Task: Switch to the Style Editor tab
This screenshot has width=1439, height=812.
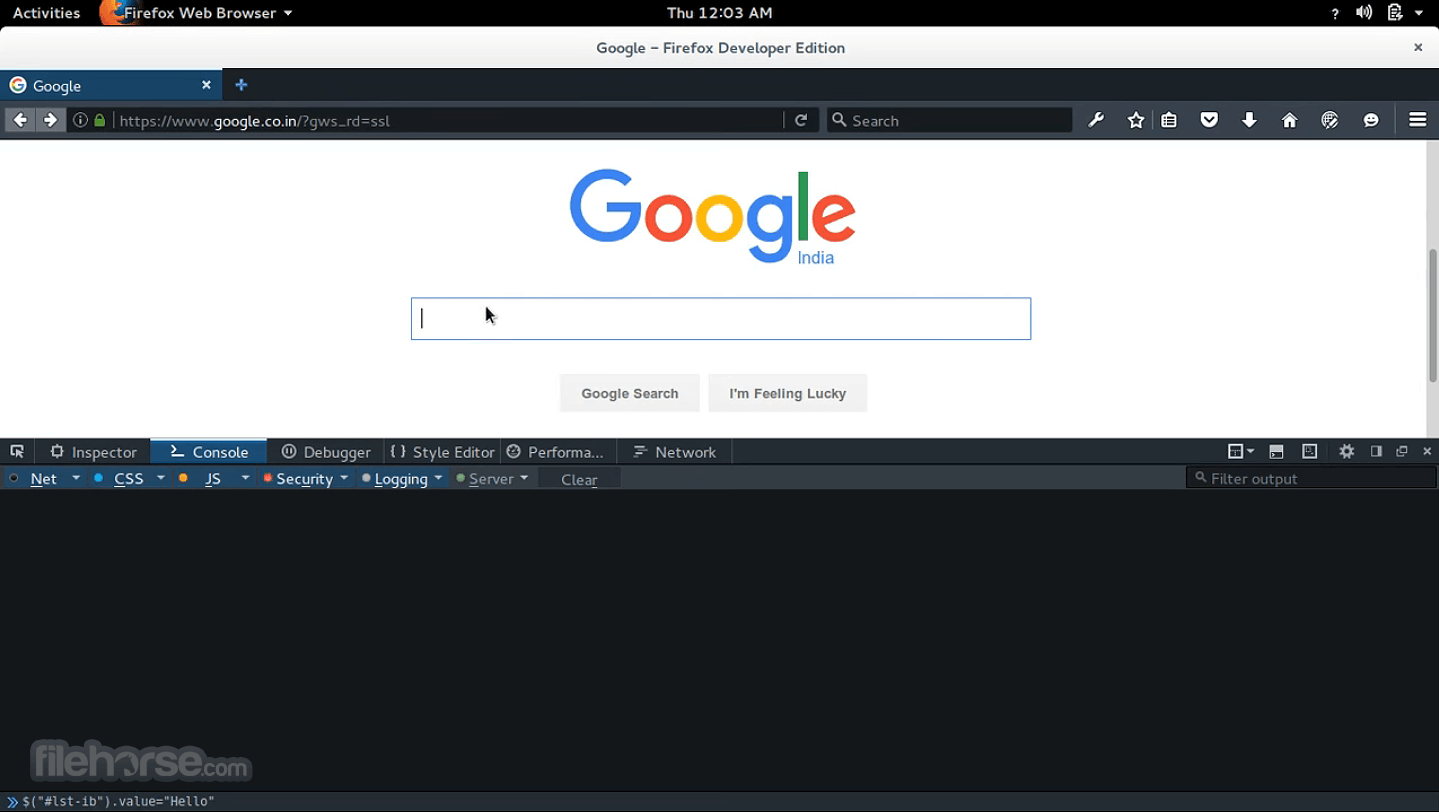Action: click(x=442, y=452)
